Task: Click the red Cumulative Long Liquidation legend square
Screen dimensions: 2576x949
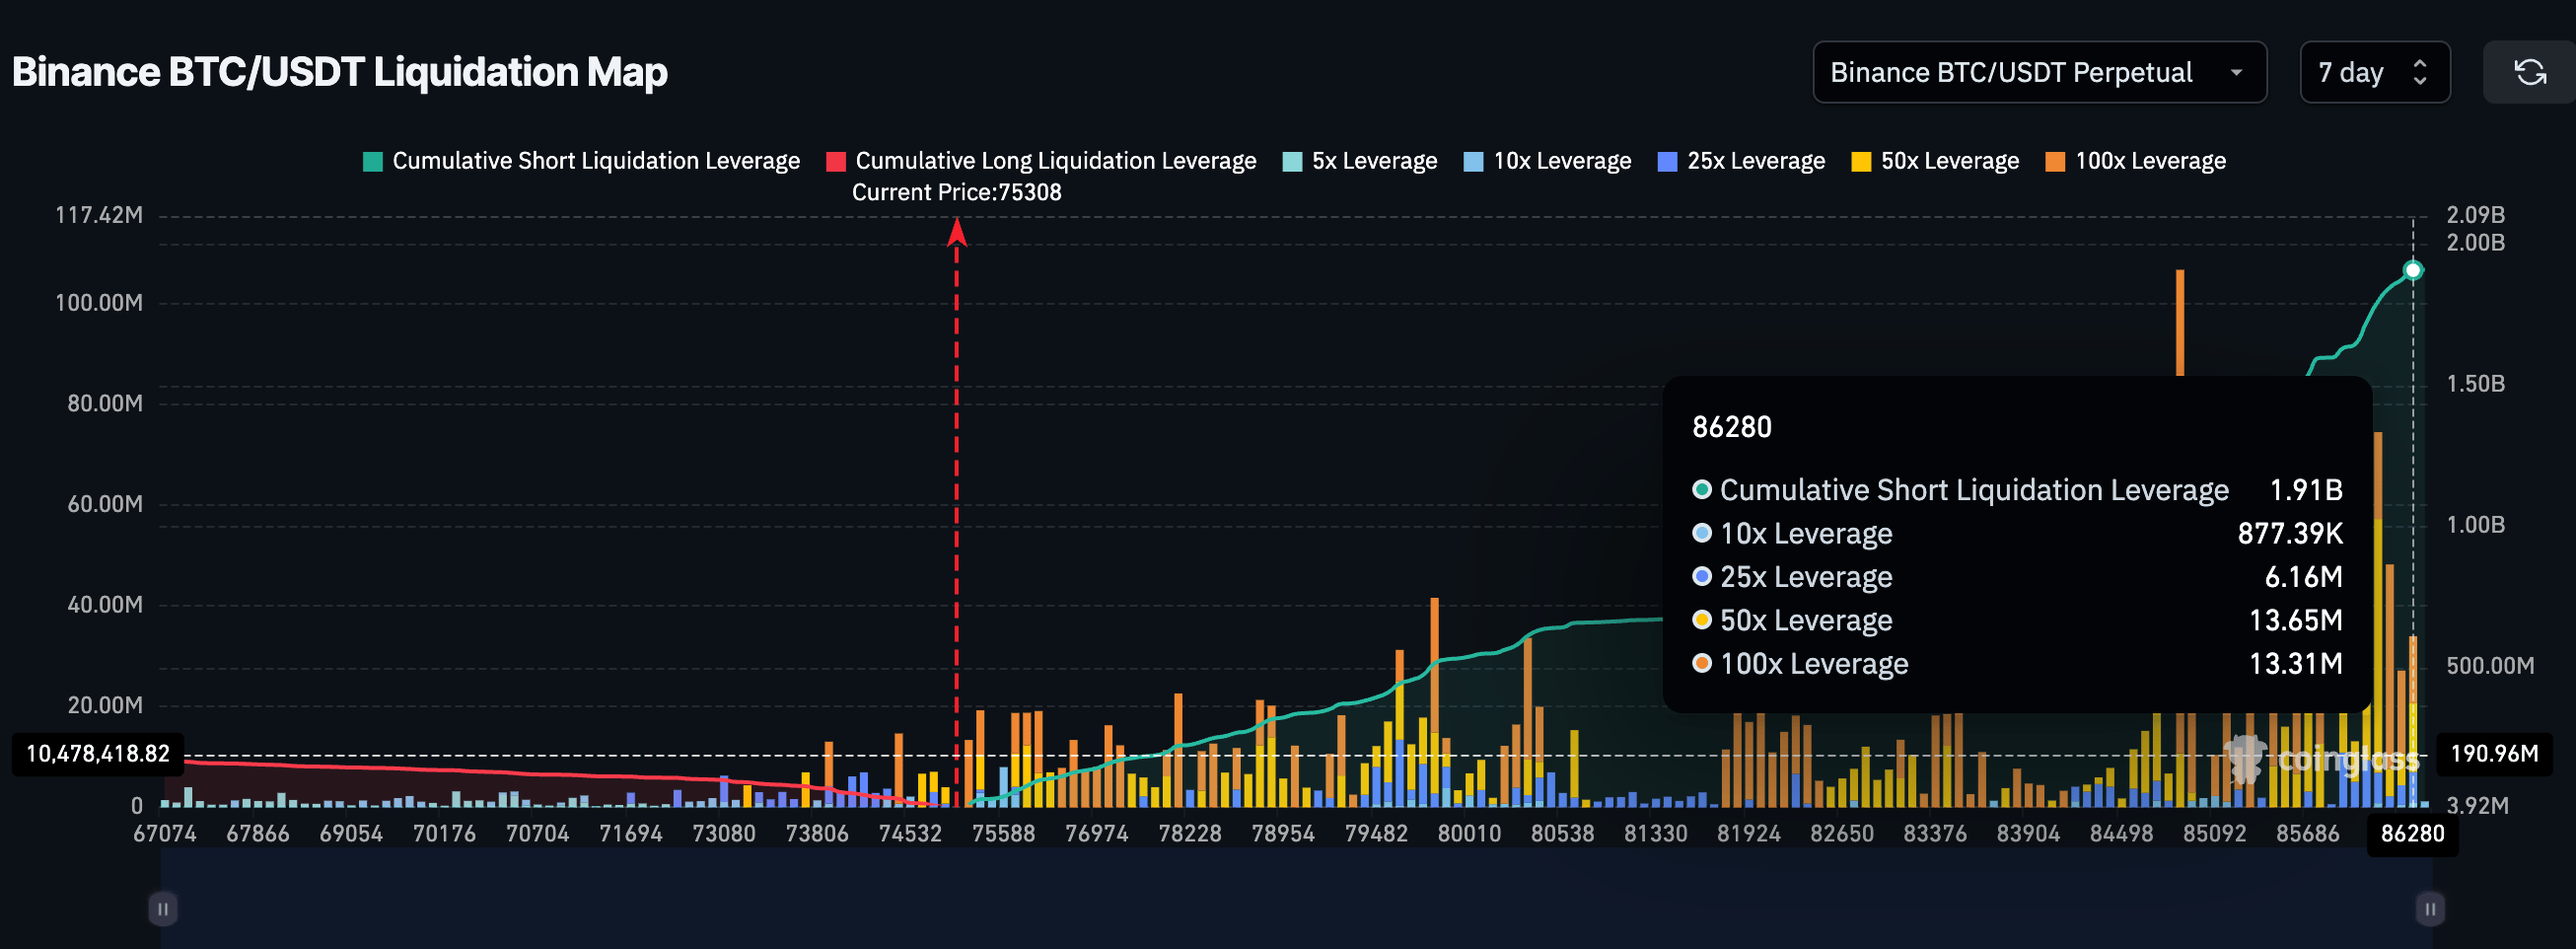Action: 837,160
